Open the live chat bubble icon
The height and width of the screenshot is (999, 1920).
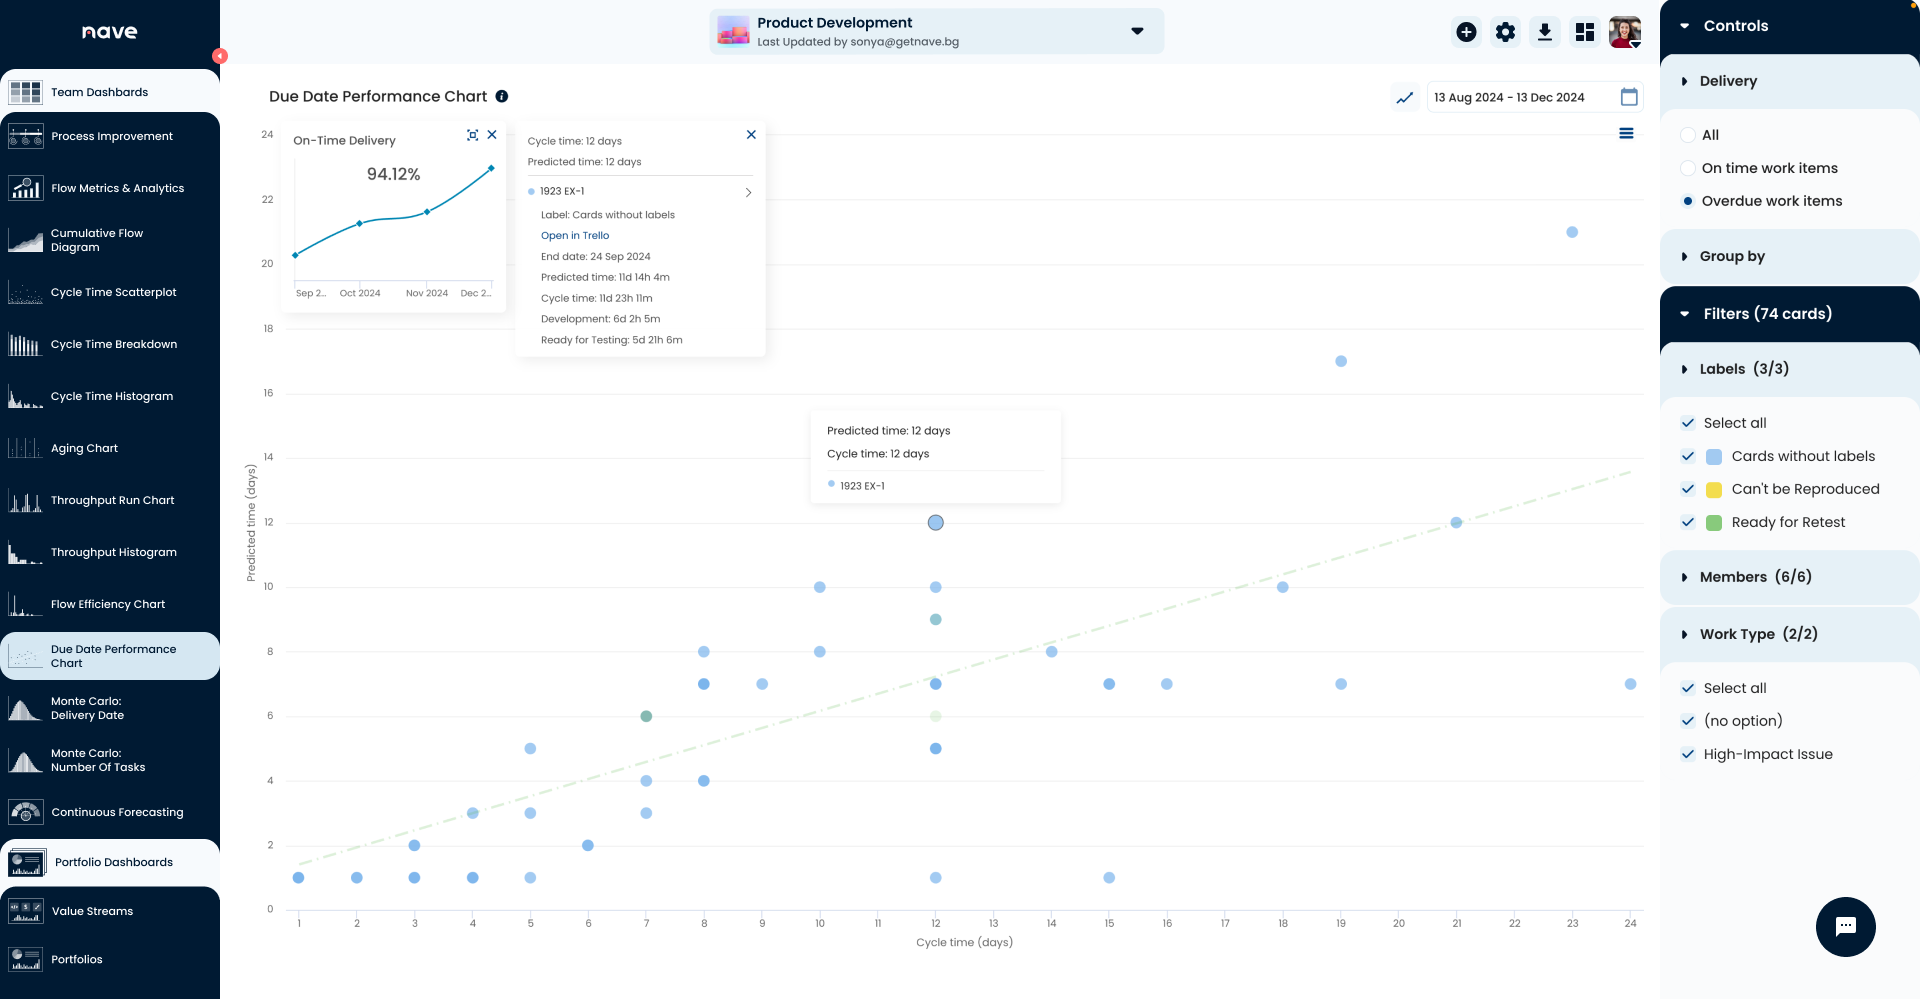coord(1845,926)
